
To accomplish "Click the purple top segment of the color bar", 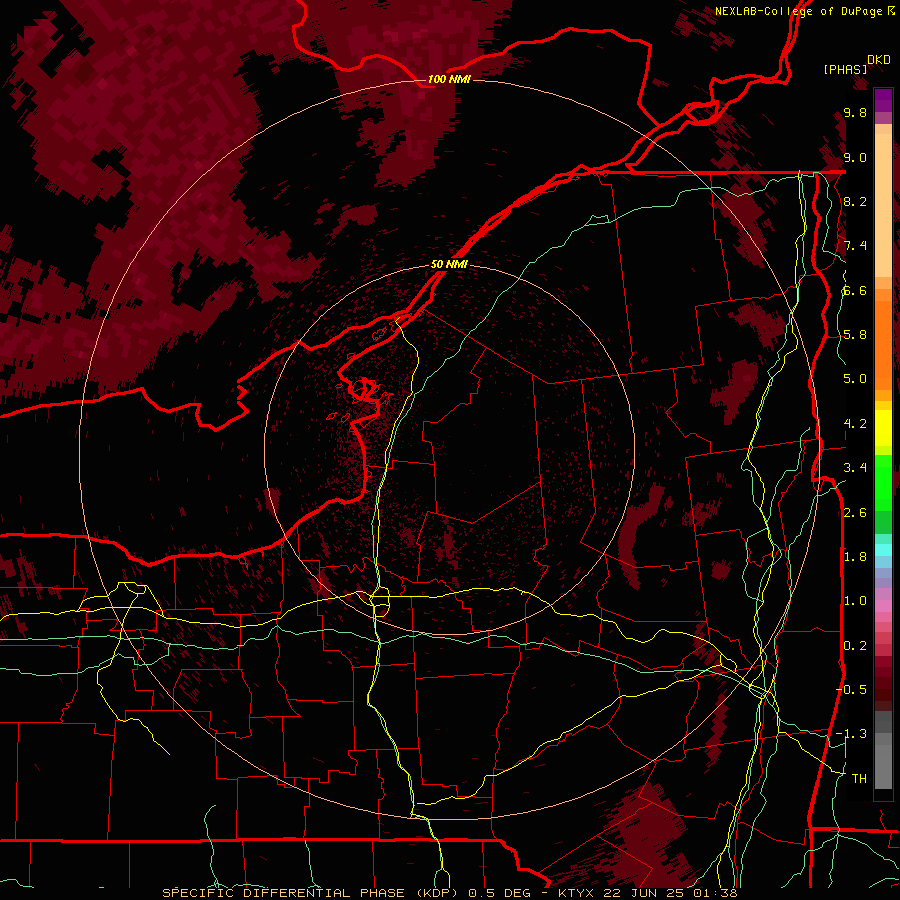I will coord(883,100).
